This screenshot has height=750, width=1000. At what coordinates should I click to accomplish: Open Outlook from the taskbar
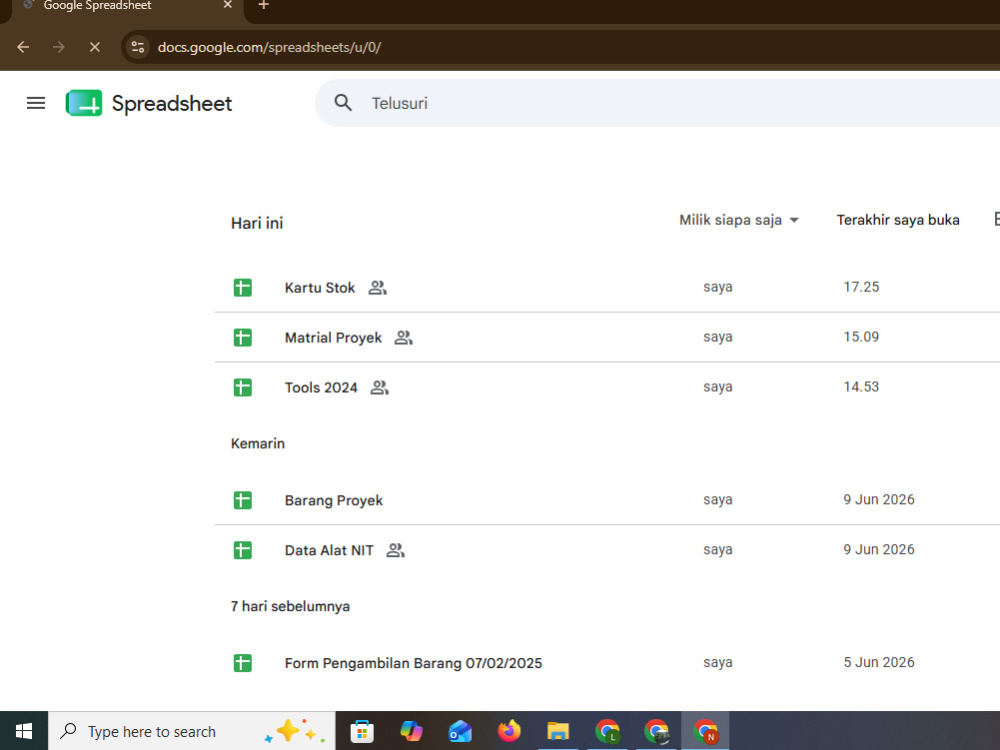click(x=460, y=731)
